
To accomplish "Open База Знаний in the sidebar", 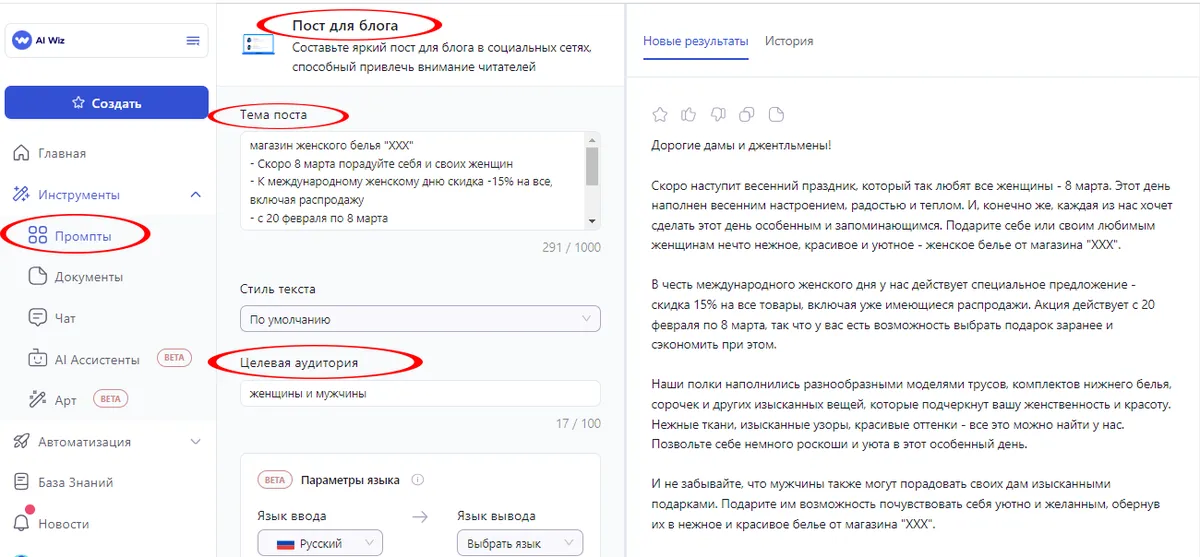I will click(x=76, y=483).
